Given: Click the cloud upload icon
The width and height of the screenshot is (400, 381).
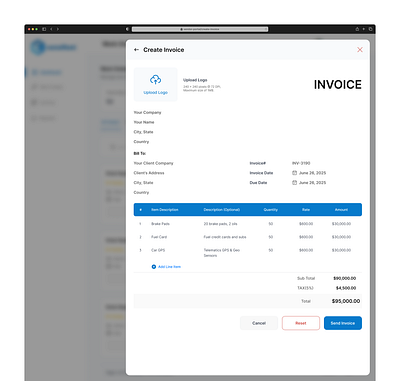Looking at the screenshot, I should point(155,80).
